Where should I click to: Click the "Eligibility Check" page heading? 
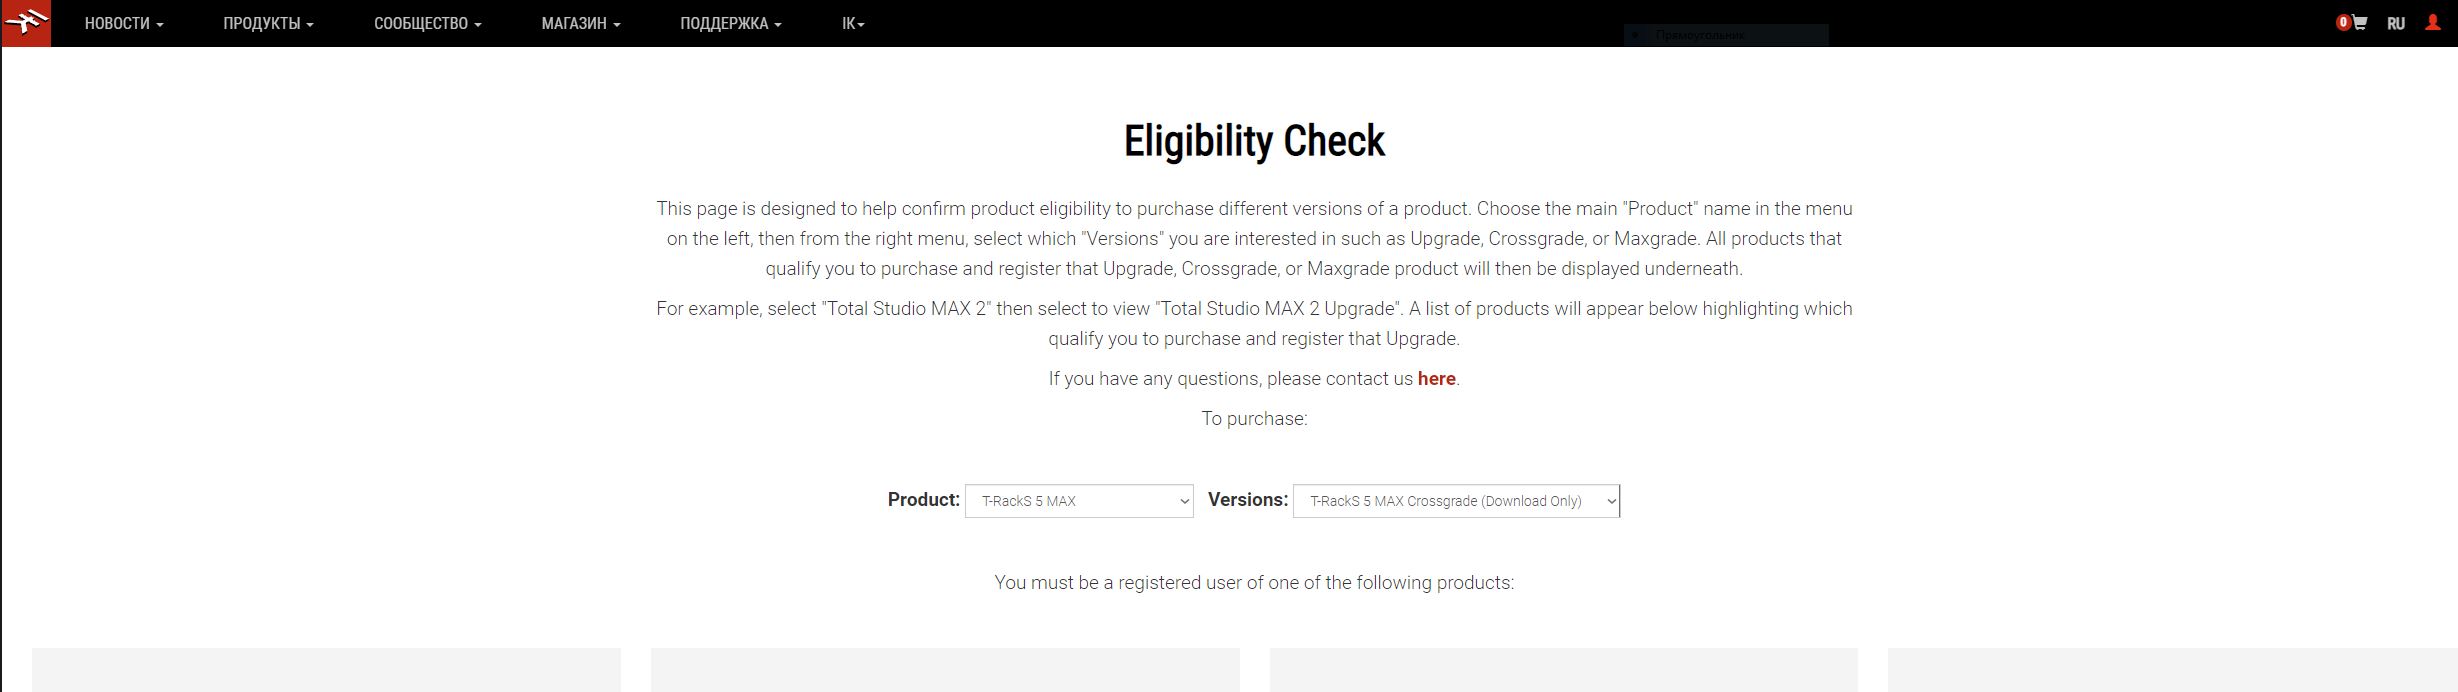coord(1254,141)
